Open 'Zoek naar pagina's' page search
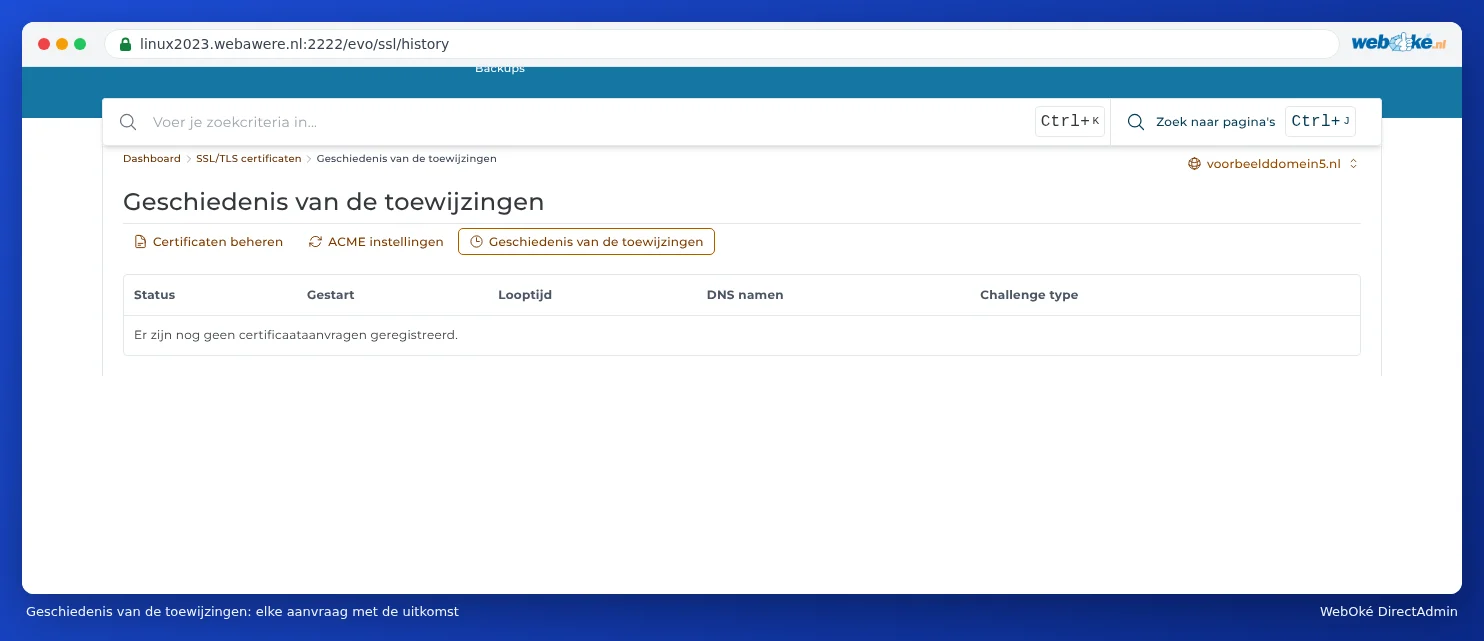 click(x=1215, y=122)
